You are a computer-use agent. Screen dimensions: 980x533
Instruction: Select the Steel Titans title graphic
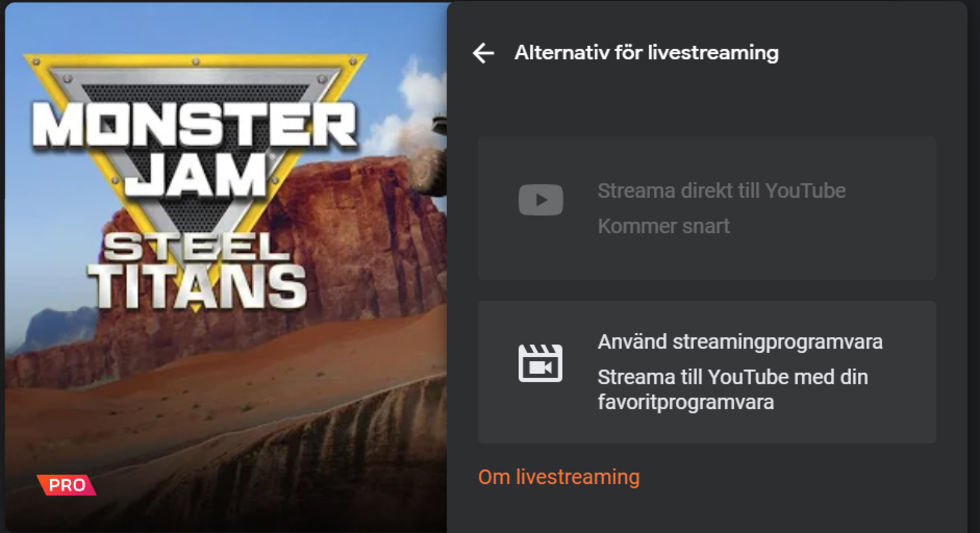pyautogui.click(x=197, y=271)
